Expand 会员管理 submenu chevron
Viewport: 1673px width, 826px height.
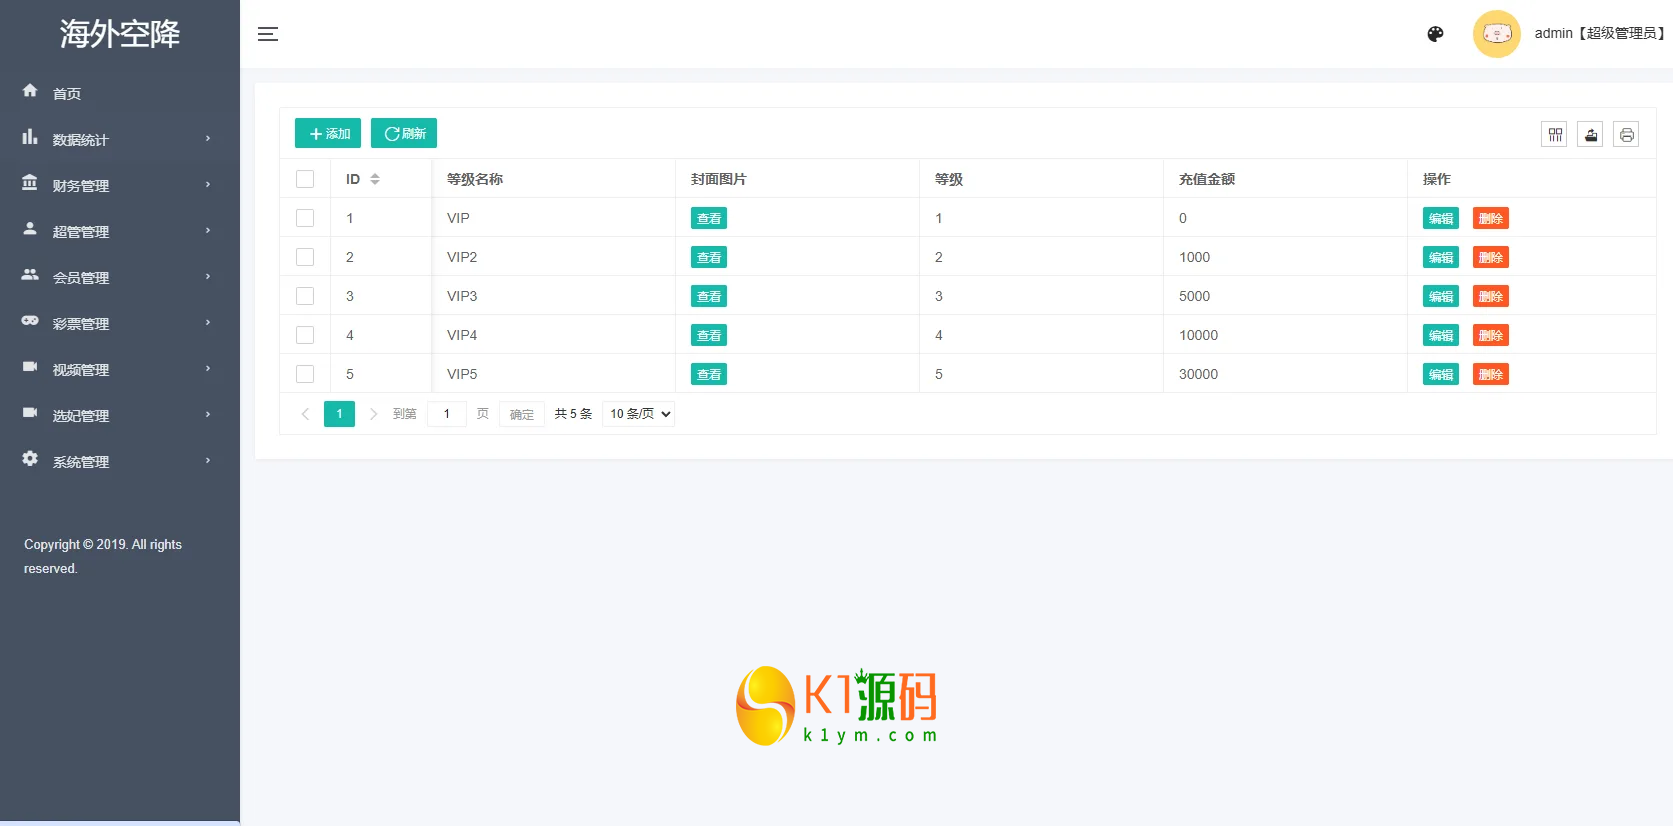point(208,276)
